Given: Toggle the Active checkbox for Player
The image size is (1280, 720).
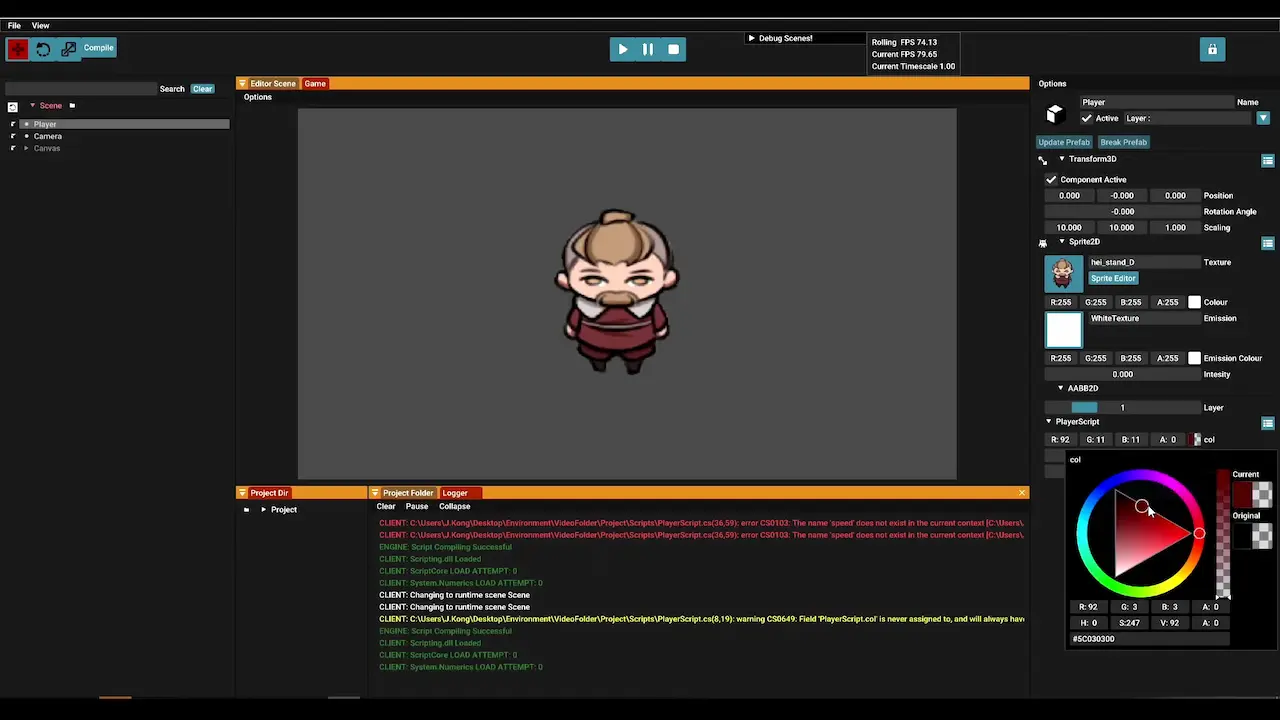Looking at the screenshot, I should (1086, 118).
